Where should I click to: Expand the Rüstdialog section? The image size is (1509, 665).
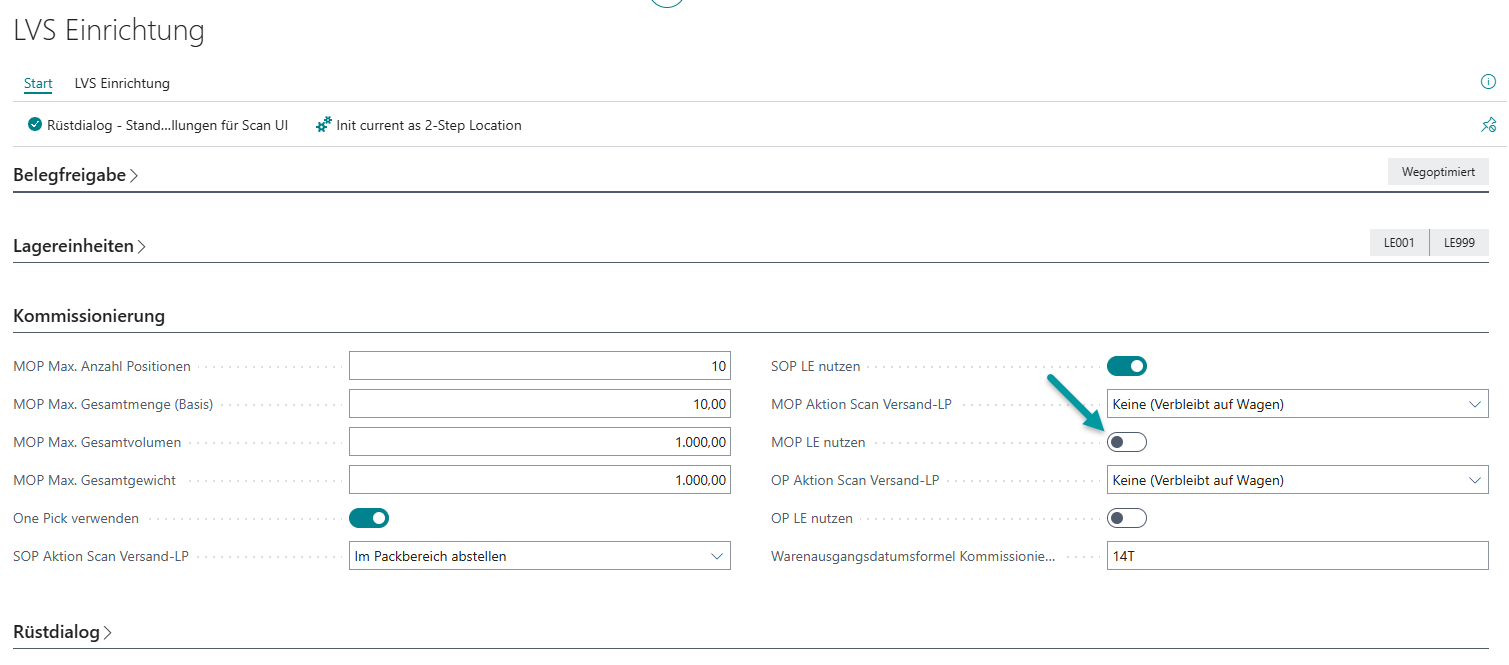click(63, 632)
